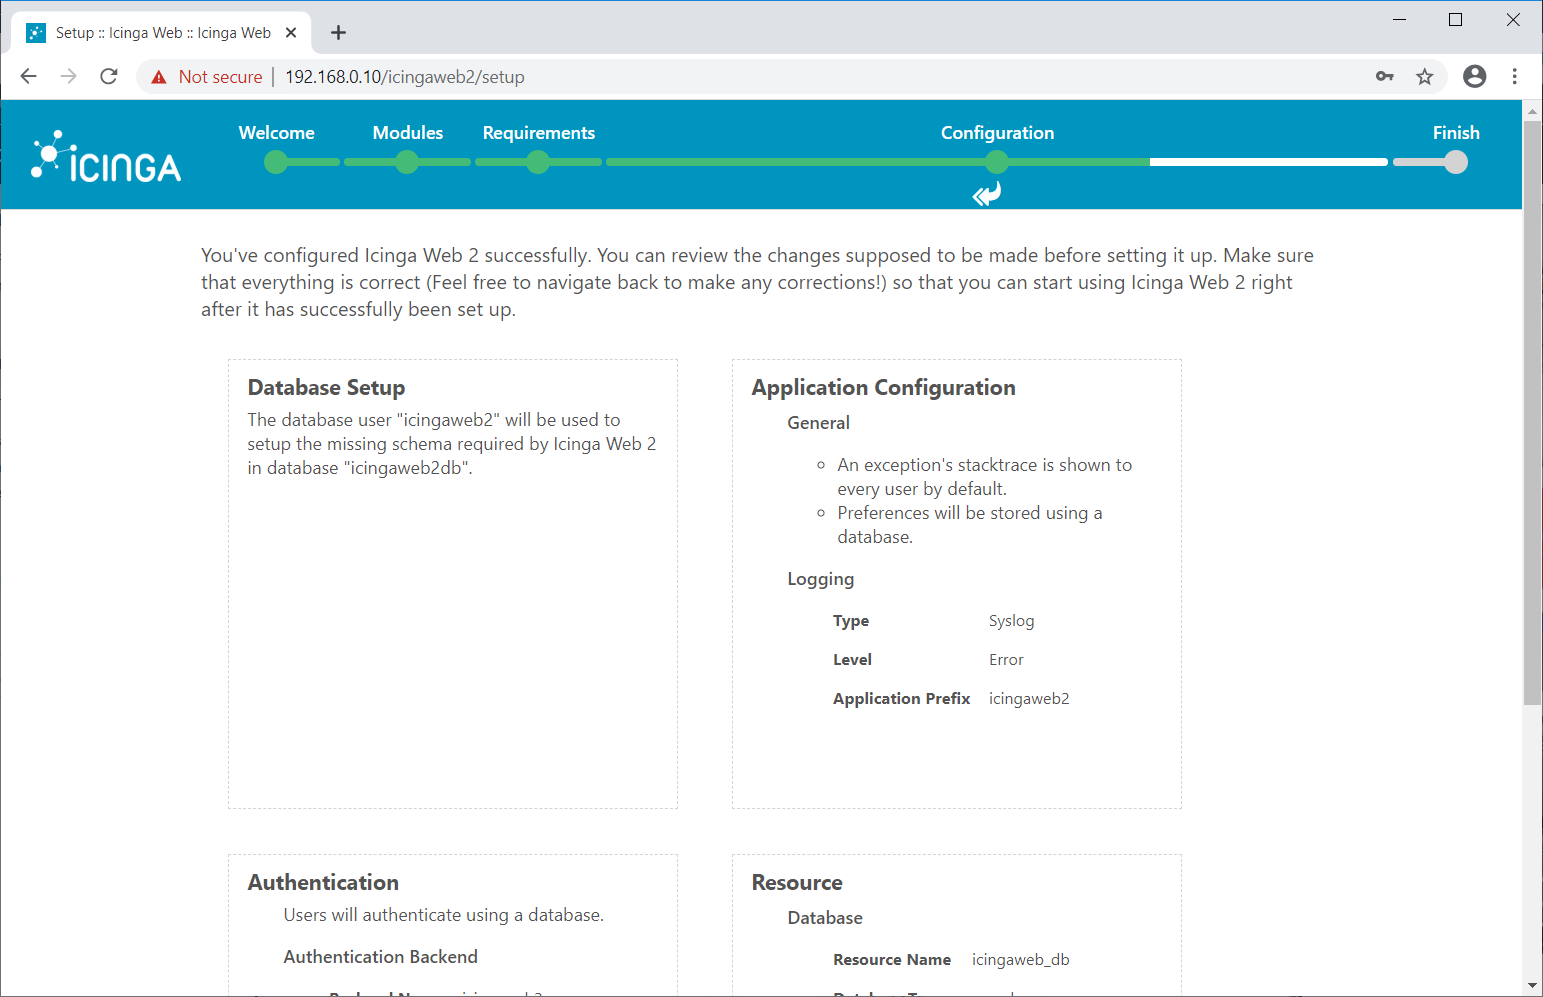Go back using the double-arrow icon under Configuration
1543x997 pixels.
tap(987, 195)
